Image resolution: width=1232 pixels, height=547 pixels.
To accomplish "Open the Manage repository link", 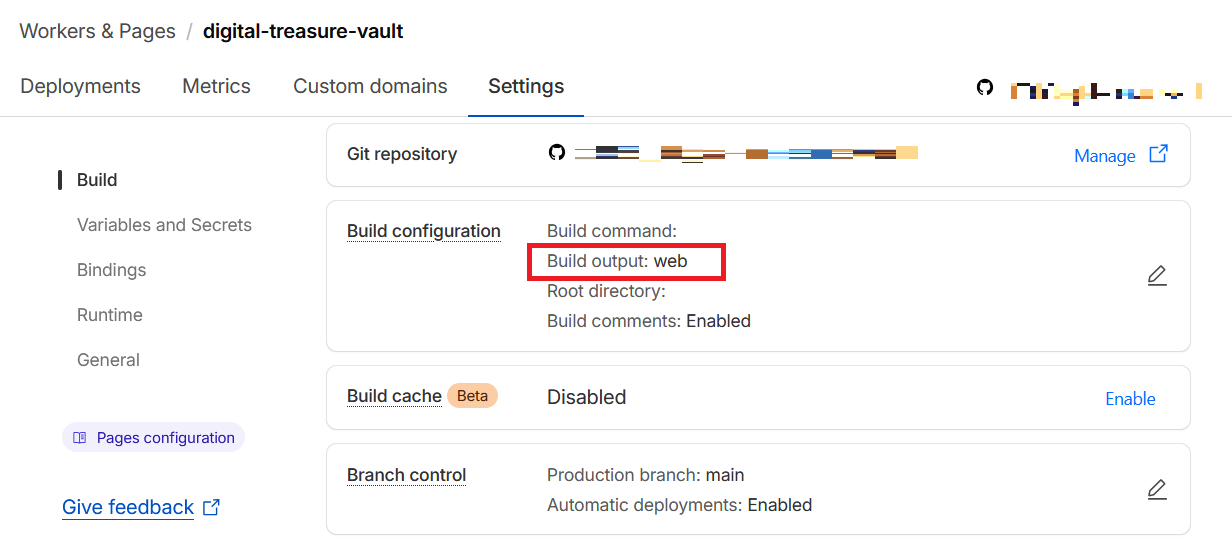I will [1104, 156].
